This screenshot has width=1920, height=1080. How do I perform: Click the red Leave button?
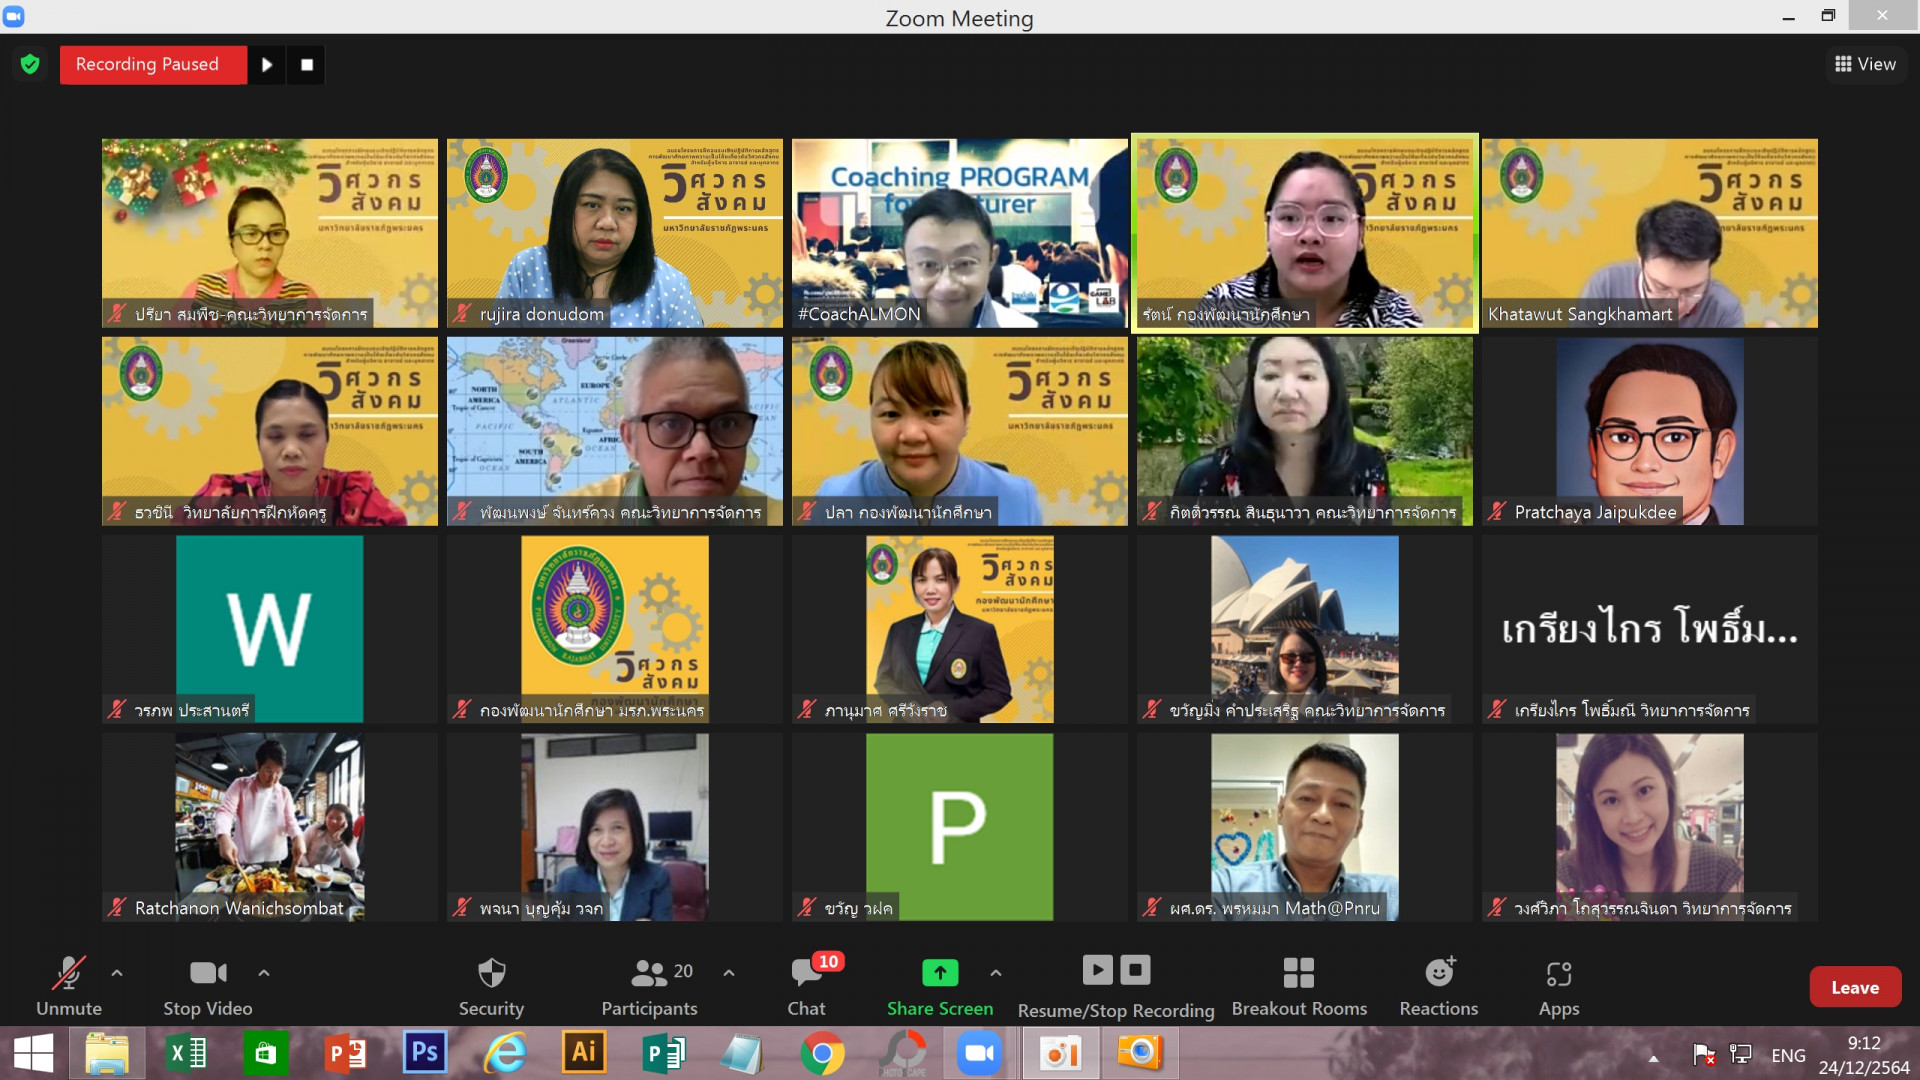(1854, 987)
